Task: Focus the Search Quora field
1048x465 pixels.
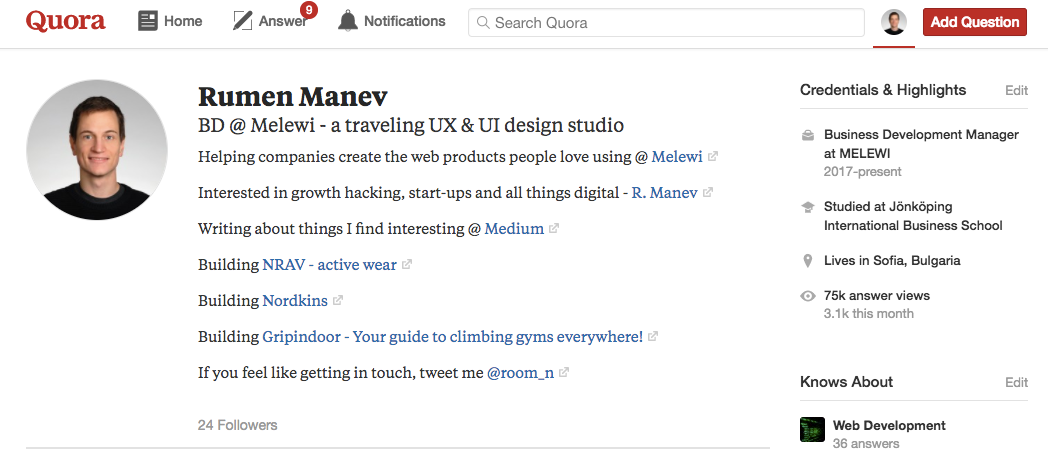Action: pos(666,23)
